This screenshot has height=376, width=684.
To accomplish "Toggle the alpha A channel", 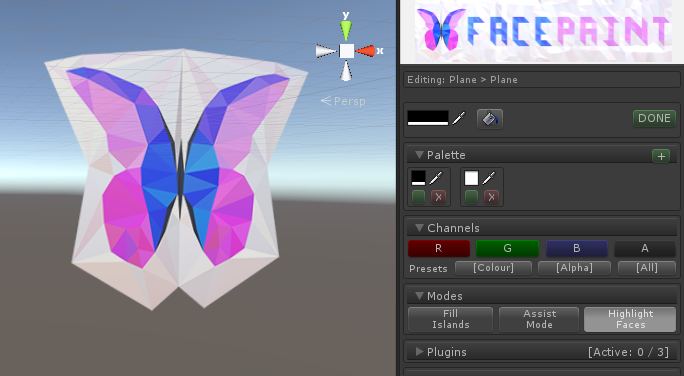I will [645, 248].
